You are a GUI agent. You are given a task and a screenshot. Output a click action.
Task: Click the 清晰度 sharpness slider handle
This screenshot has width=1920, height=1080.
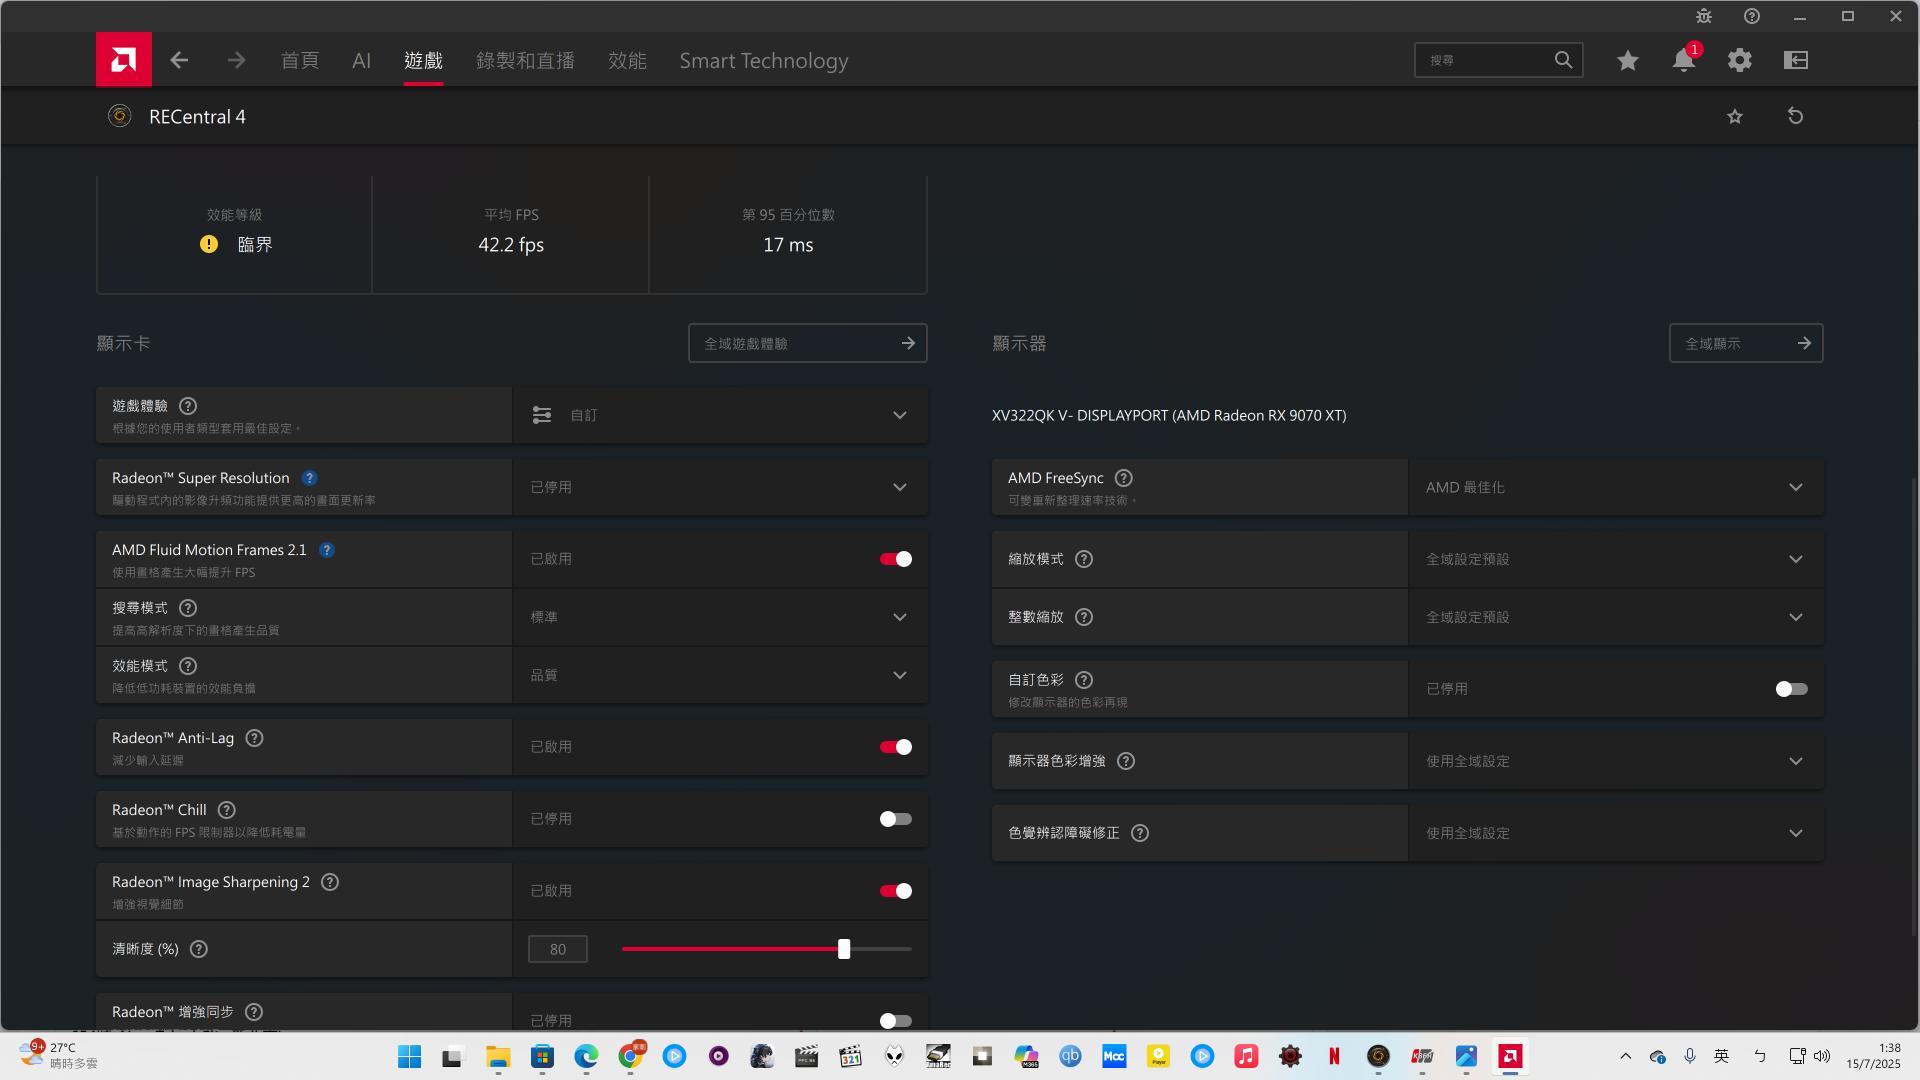[x=844, y=949]
